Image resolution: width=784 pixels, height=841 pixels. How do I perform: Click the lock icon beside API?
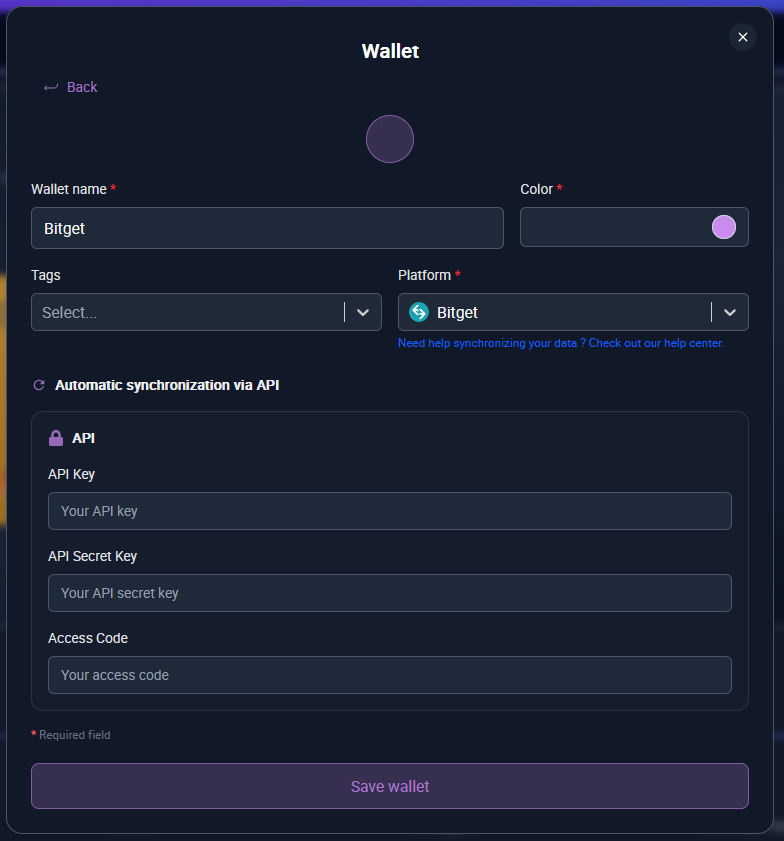pos(56,438)
